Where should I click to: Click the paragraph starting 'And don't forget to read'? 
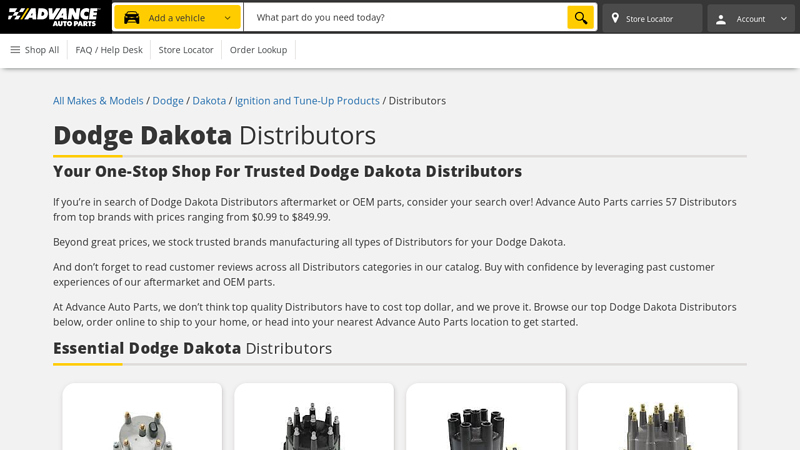pos(384,274)
